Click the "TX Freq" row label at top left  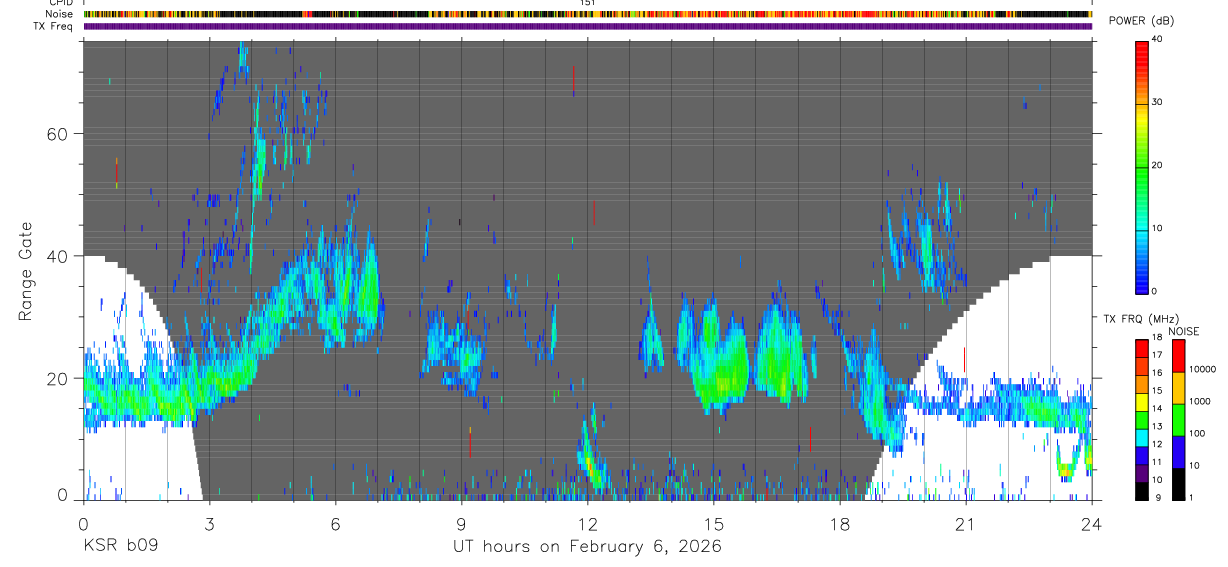tap(54, 25)
